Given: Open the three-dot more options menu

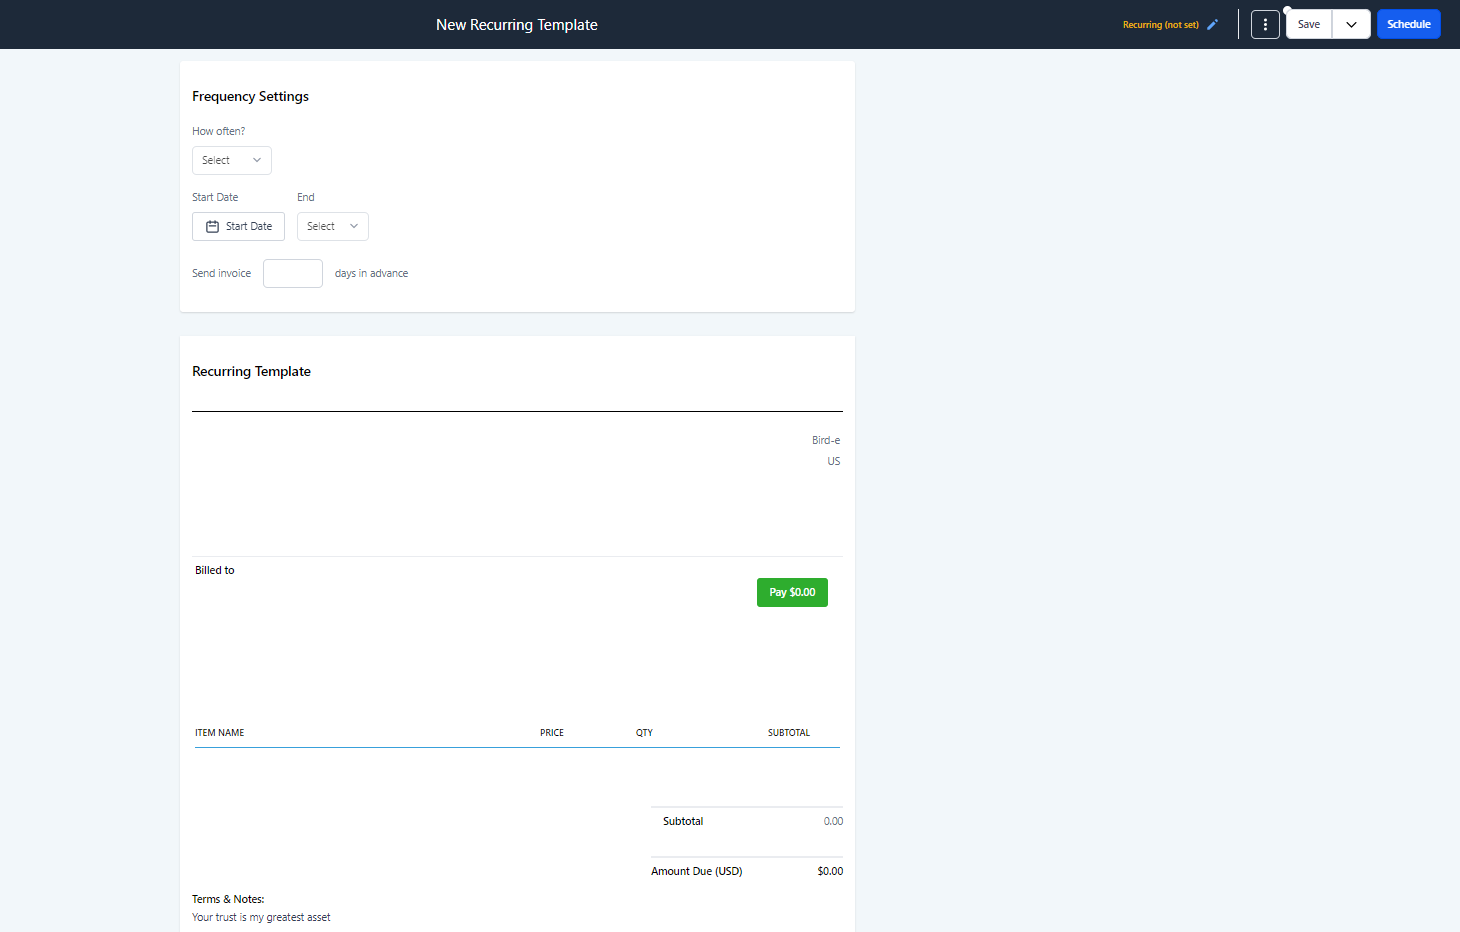Looking at the screenshot, I should pyautogui.click(x=1265, y=24).
